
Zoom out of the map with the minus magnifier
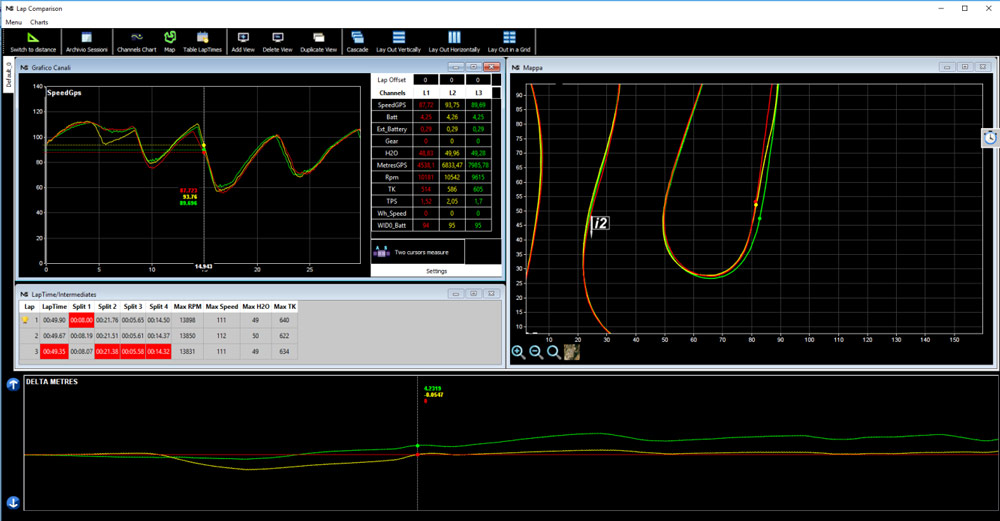click(x=536, y=352)
